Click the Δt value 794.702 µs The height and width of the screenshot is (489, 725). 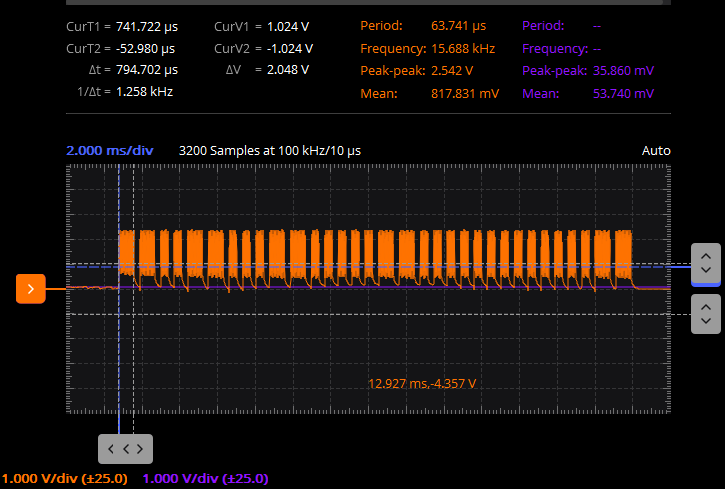(x=147, y=70)
